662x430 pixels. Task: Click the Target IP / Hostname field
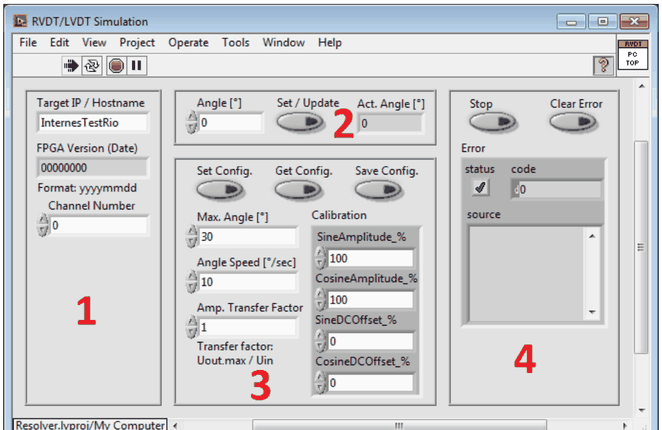tap(93, 123)
